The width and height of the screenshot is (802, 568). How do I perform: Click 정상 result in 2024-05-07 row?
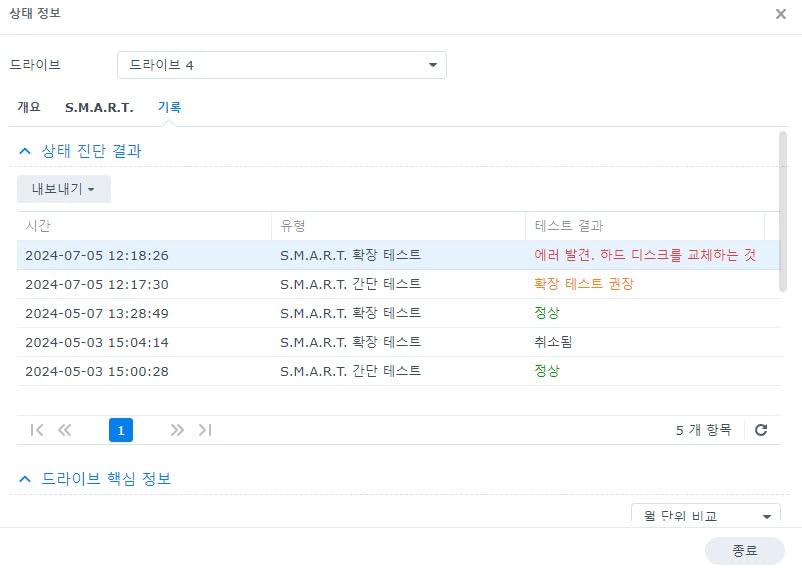pos(547,313)
